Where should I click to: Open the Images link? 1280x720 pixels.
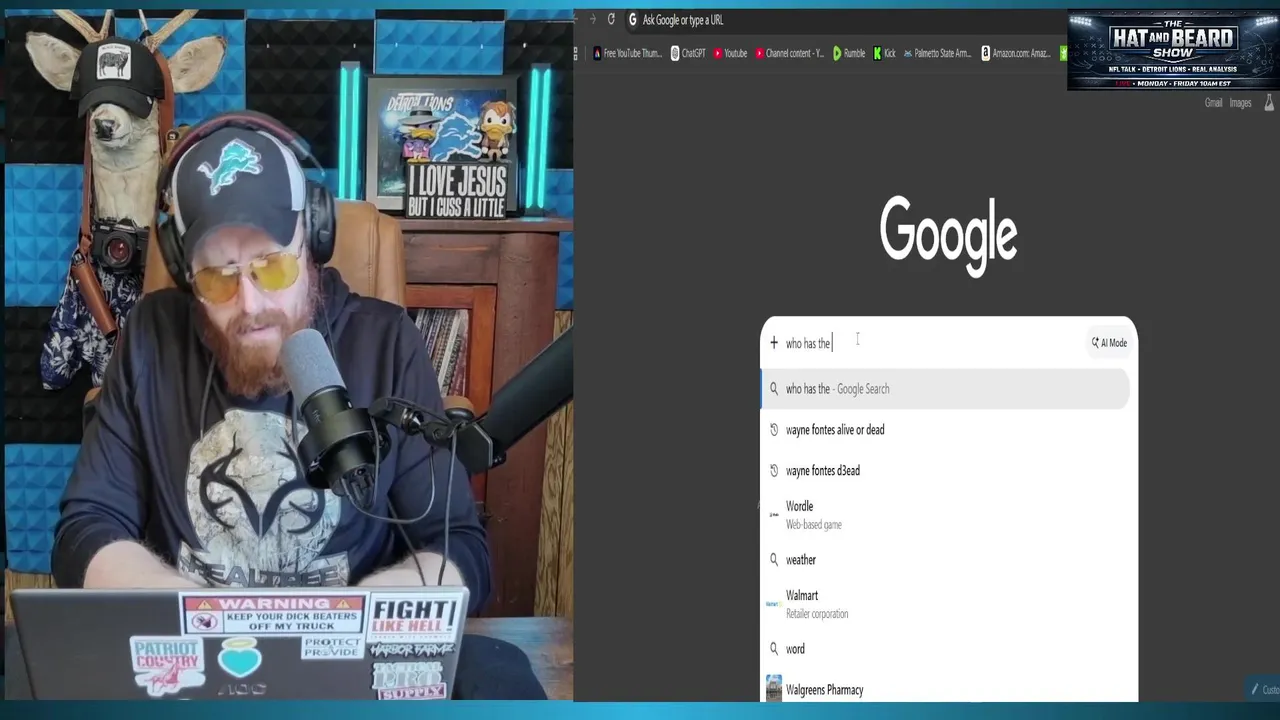pos(1240,102)
